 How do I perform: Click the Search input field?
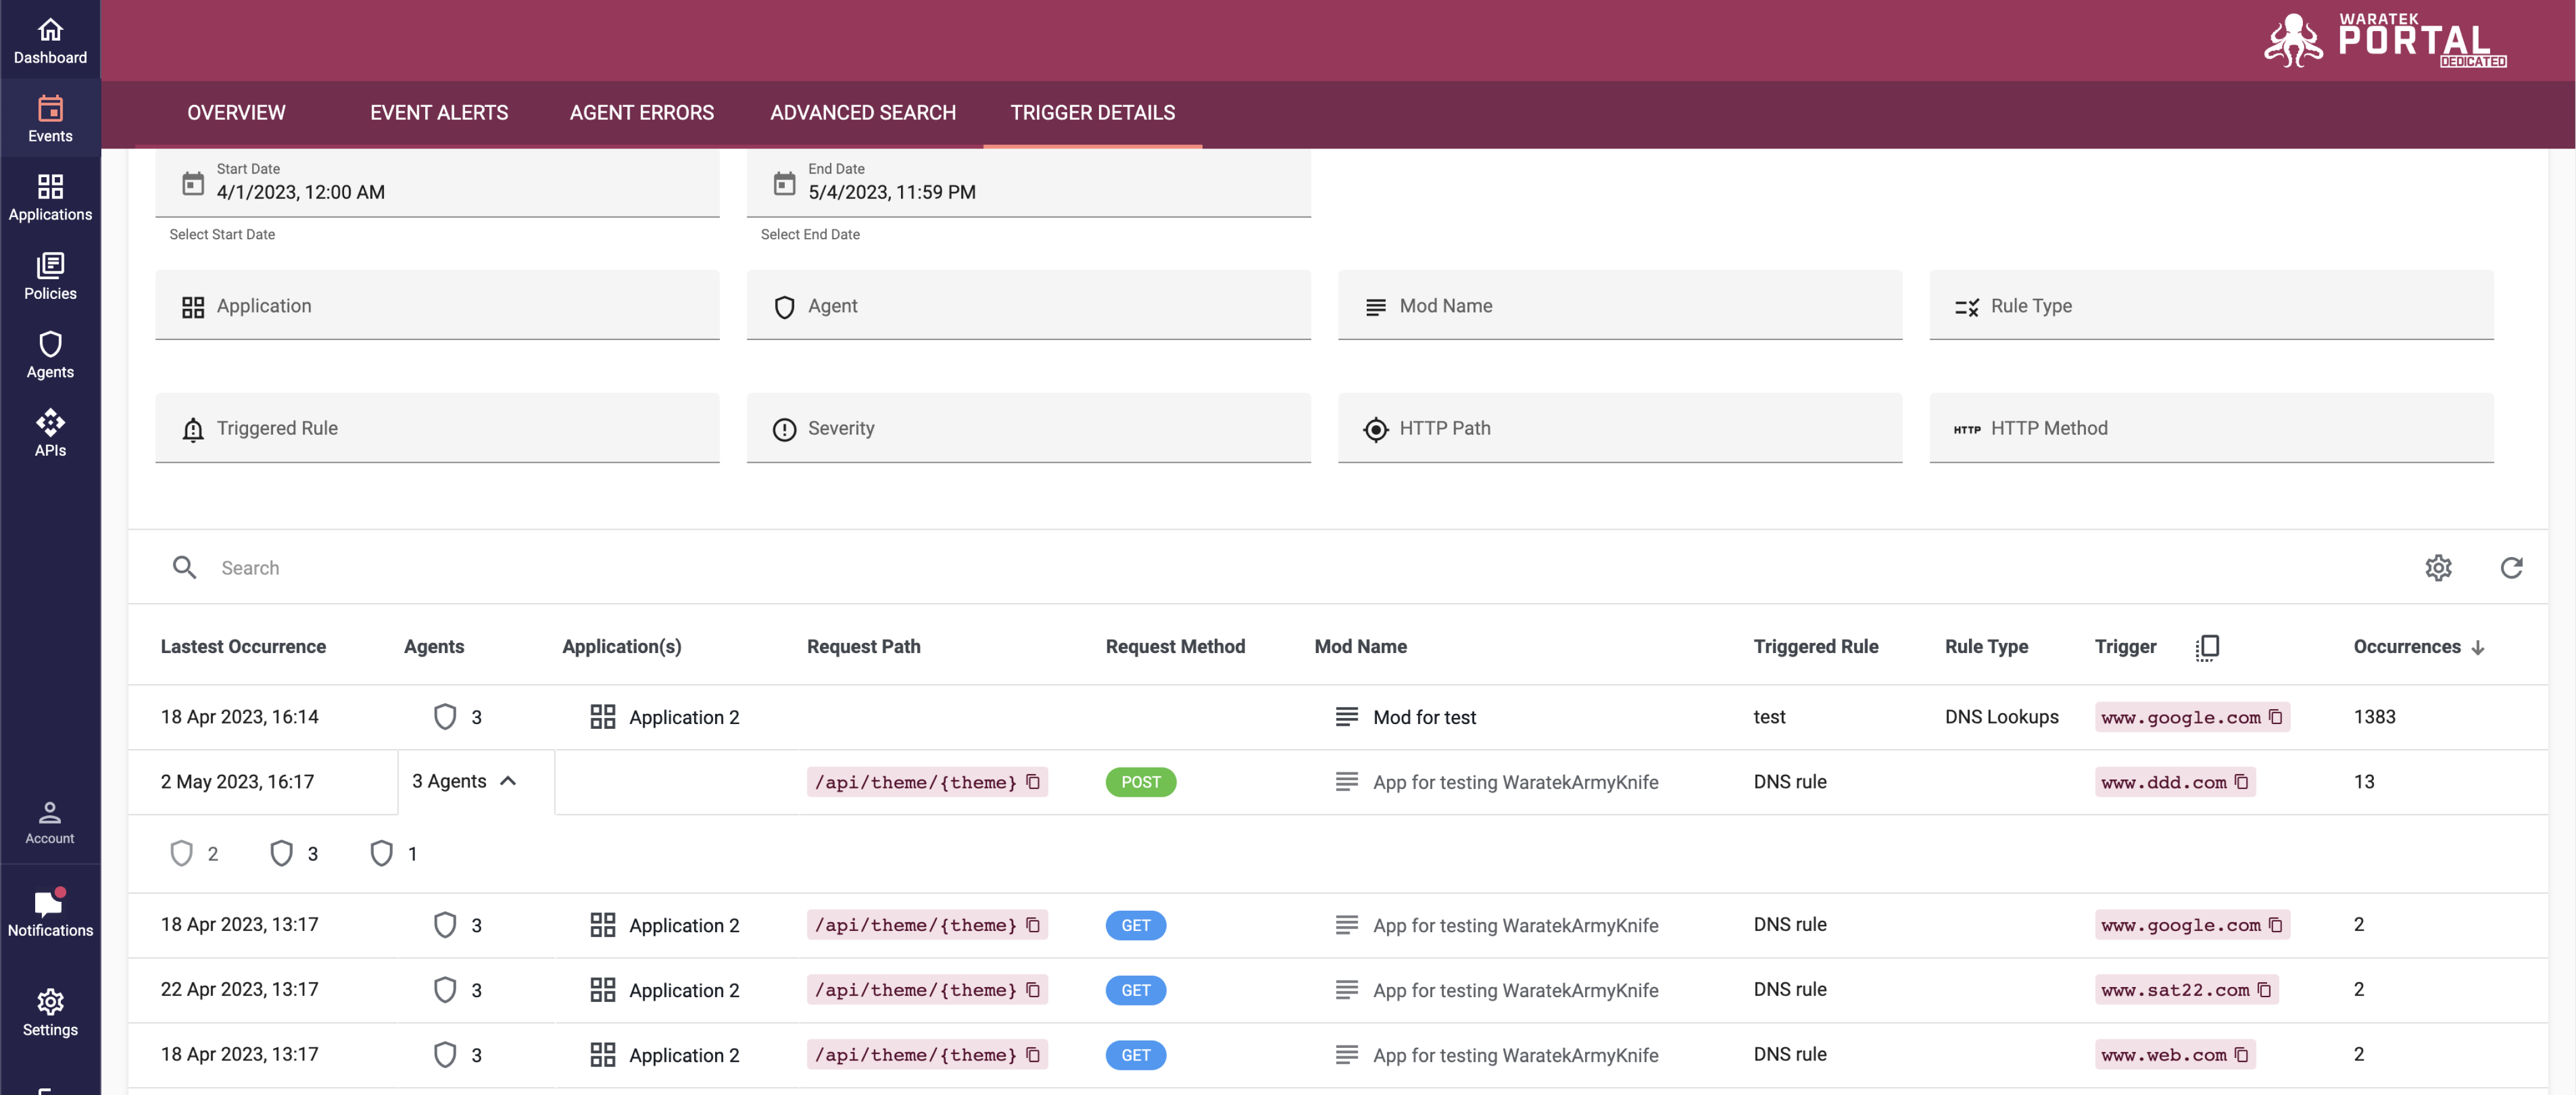coord(1300,567)
